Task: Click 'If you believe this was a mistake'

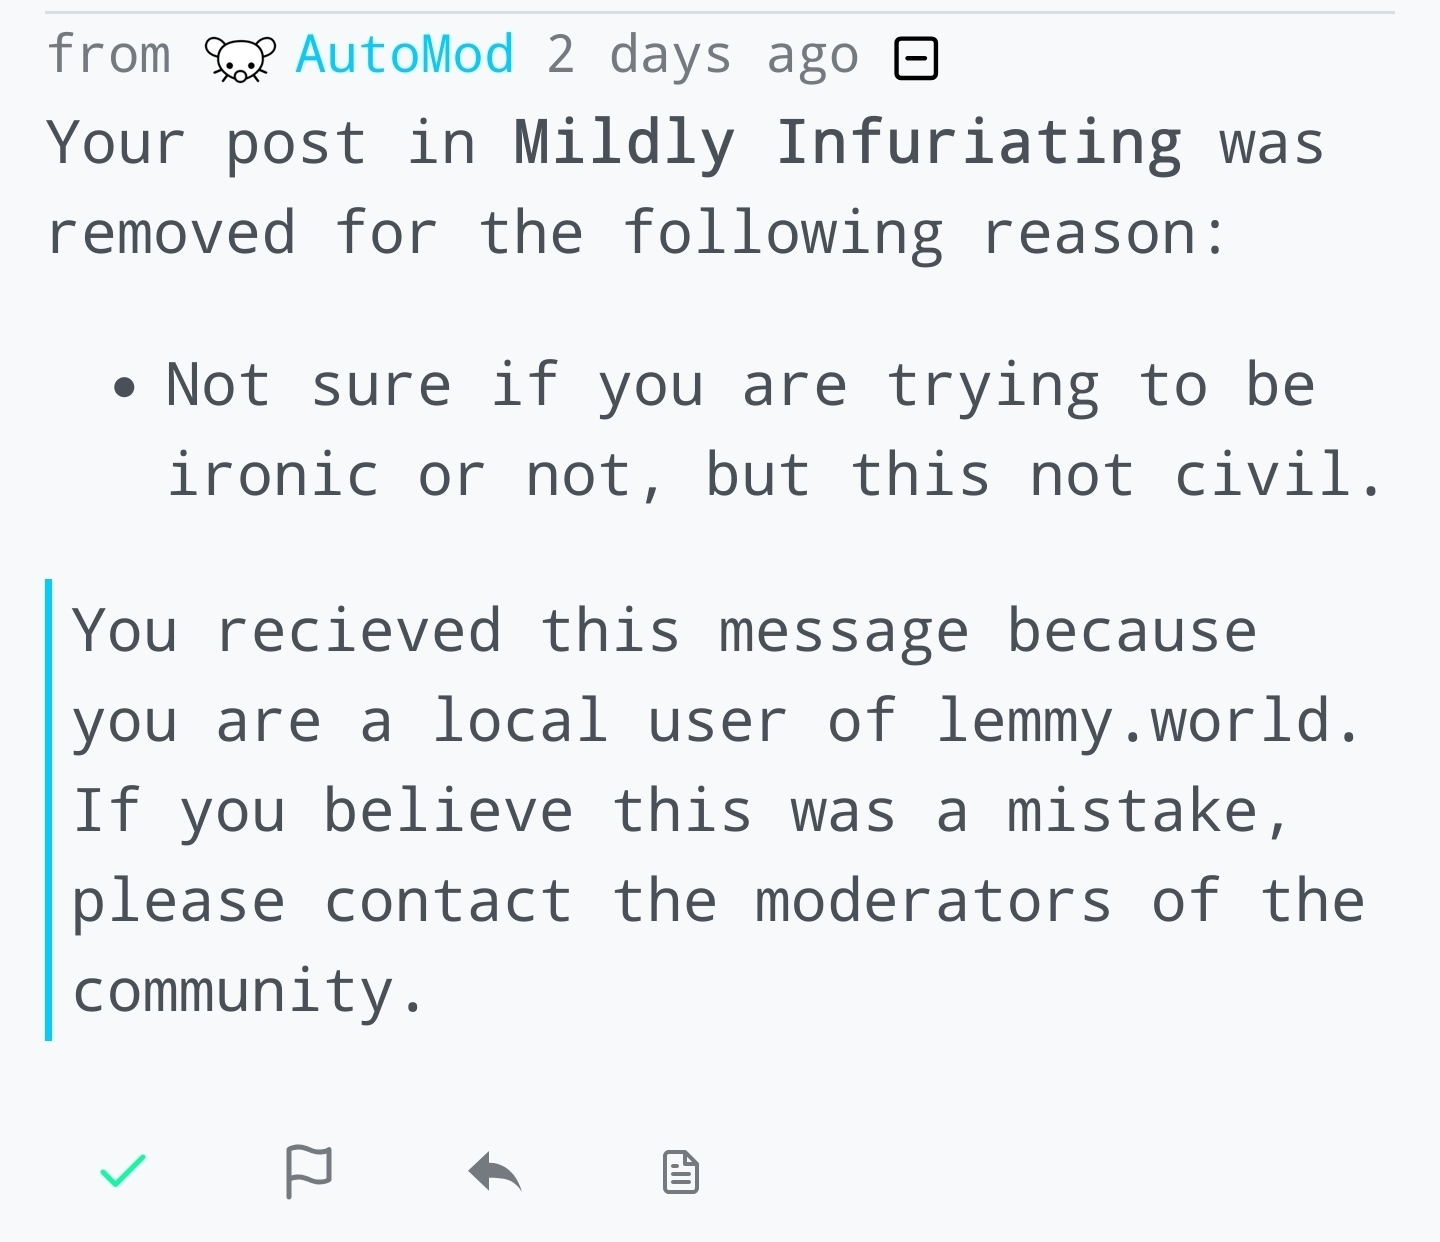Action: click(x=680, y=812)
